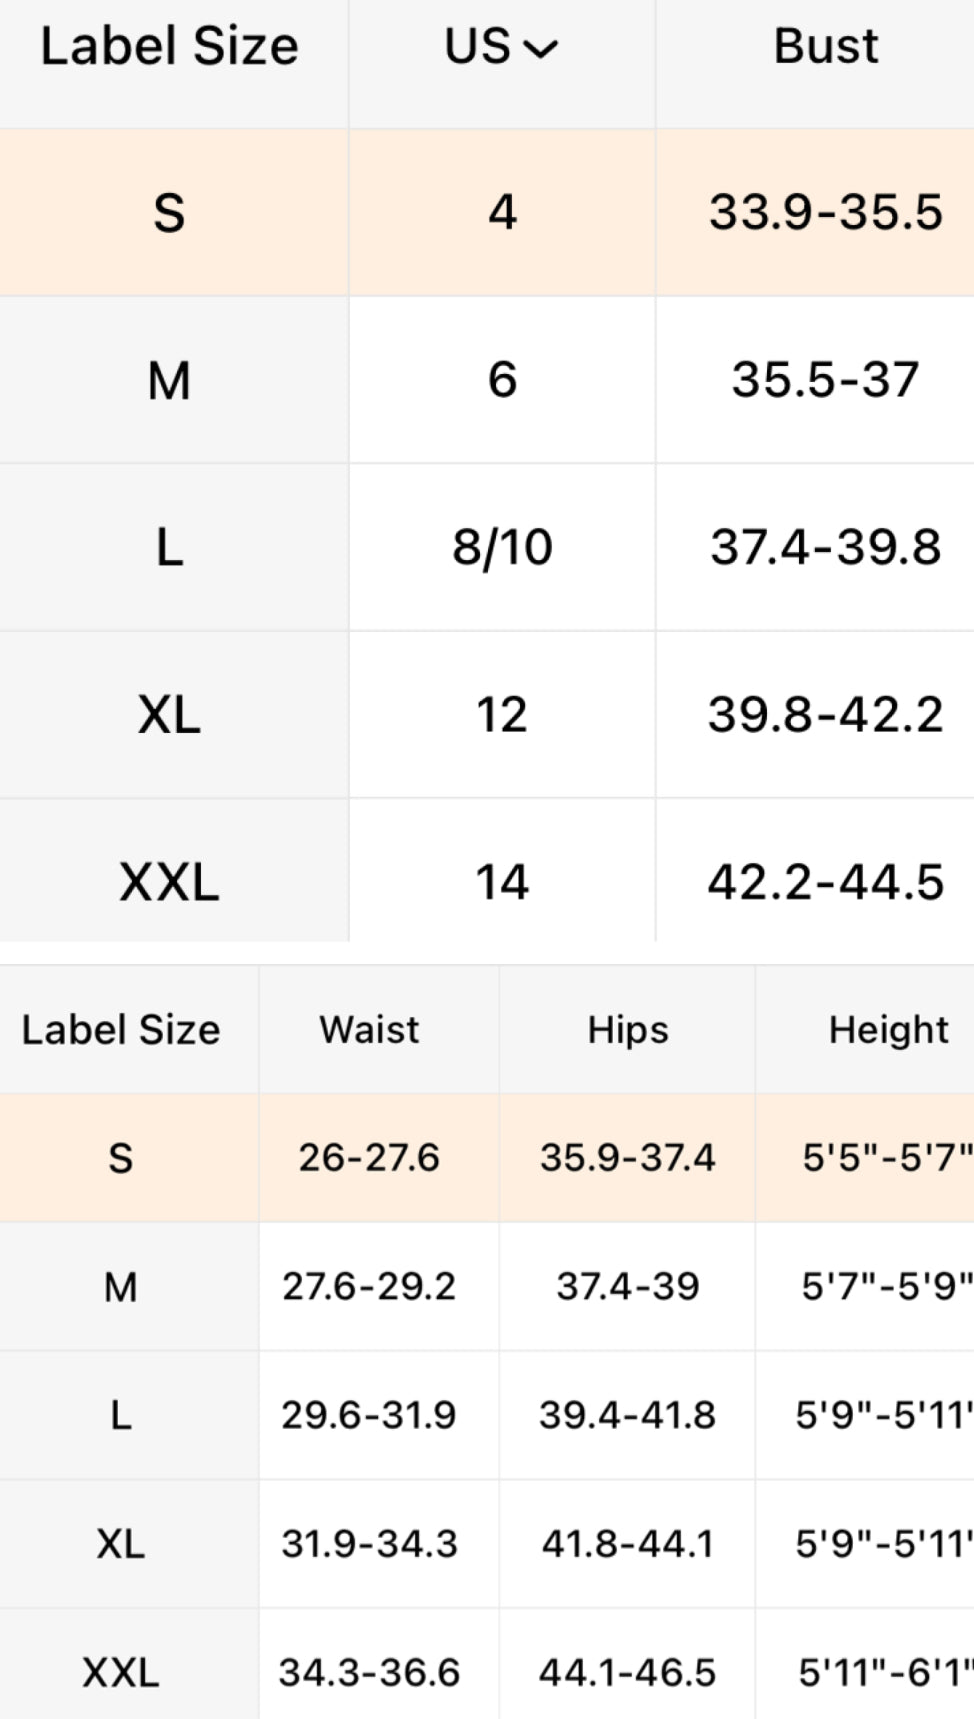This screenshot has width=974, height=1719.
Task: Click the Hips column header
Action: pyautogui.click(x=627, y=1030)
